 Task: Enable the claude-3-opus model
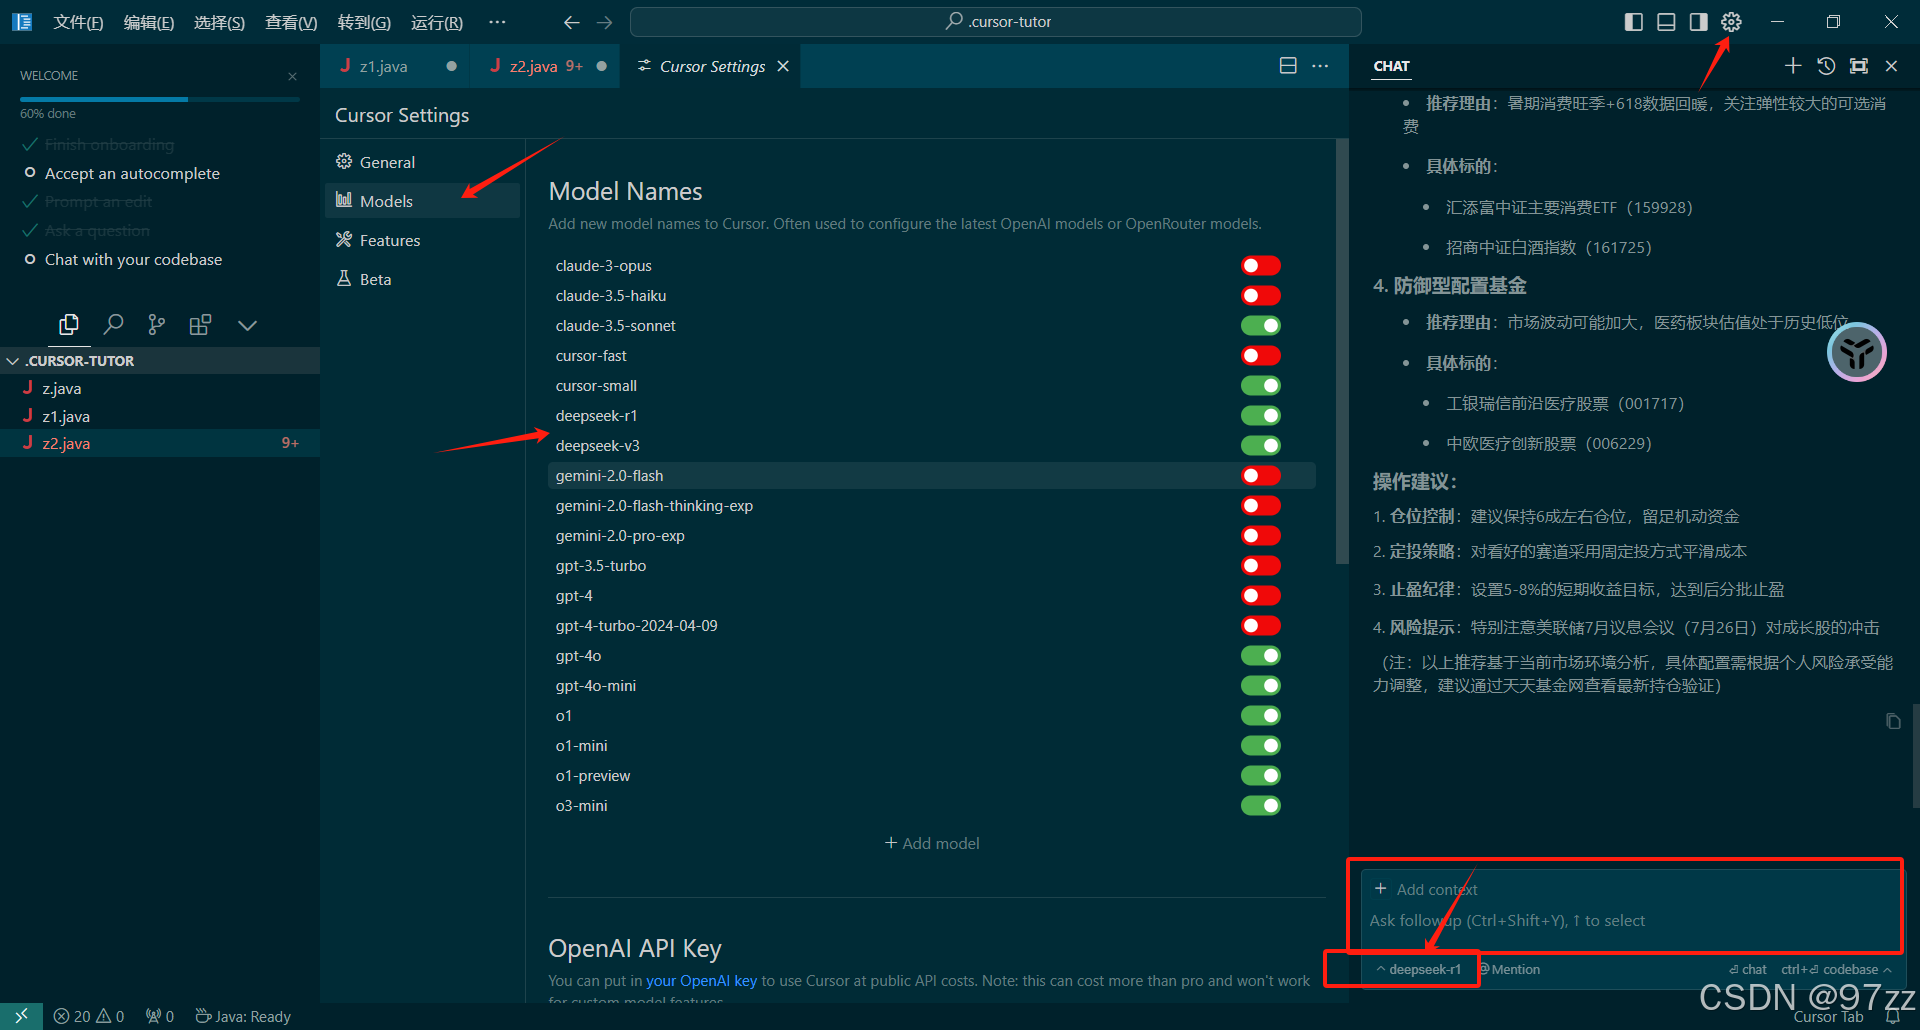tap(1261, 265)
